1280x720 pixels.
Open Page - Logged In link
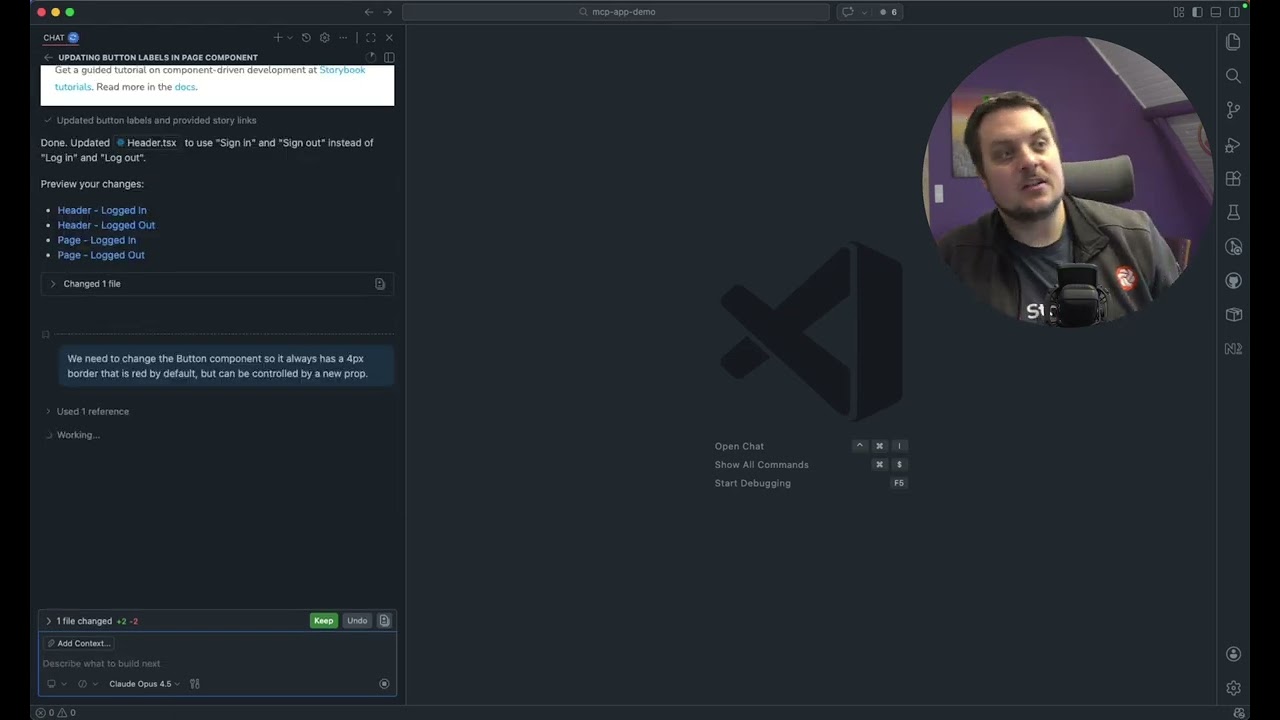pyautogui.click(x=97, y=240)
